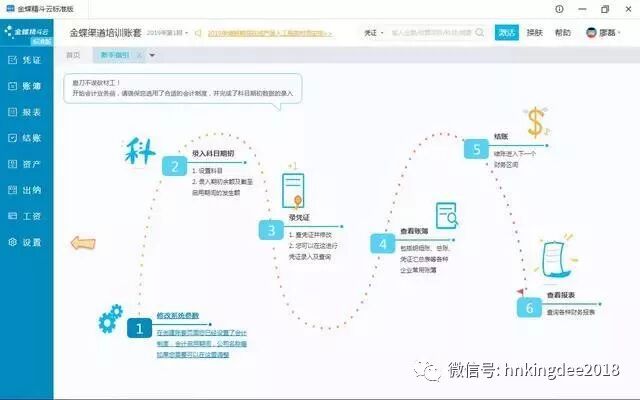Open the user account dropdown arrow
Image resolution: width=640 pixels, height=400 pixels.
click(619, 33)
